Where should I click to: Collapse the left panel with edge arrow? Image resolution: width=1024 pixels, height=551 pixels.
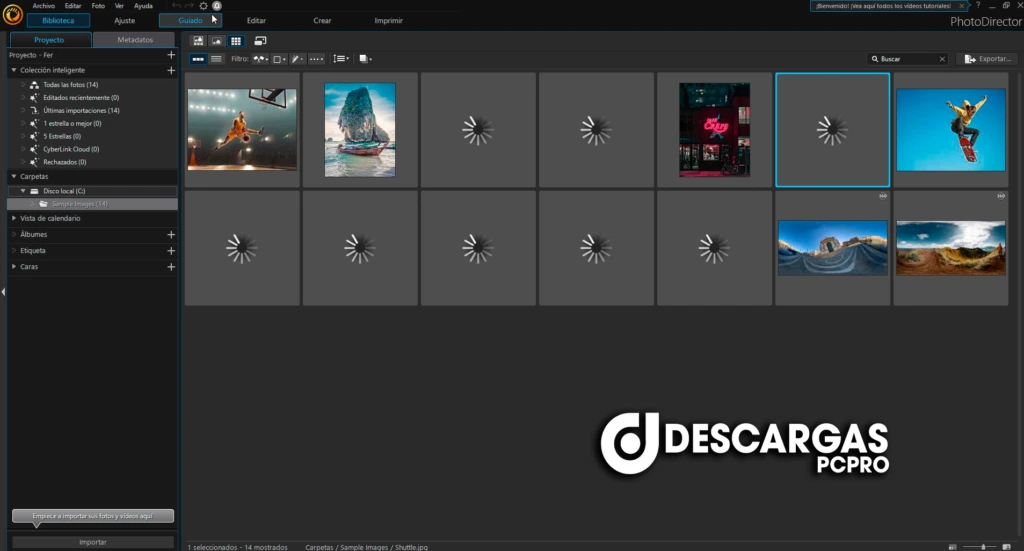(x=3, y=291)
